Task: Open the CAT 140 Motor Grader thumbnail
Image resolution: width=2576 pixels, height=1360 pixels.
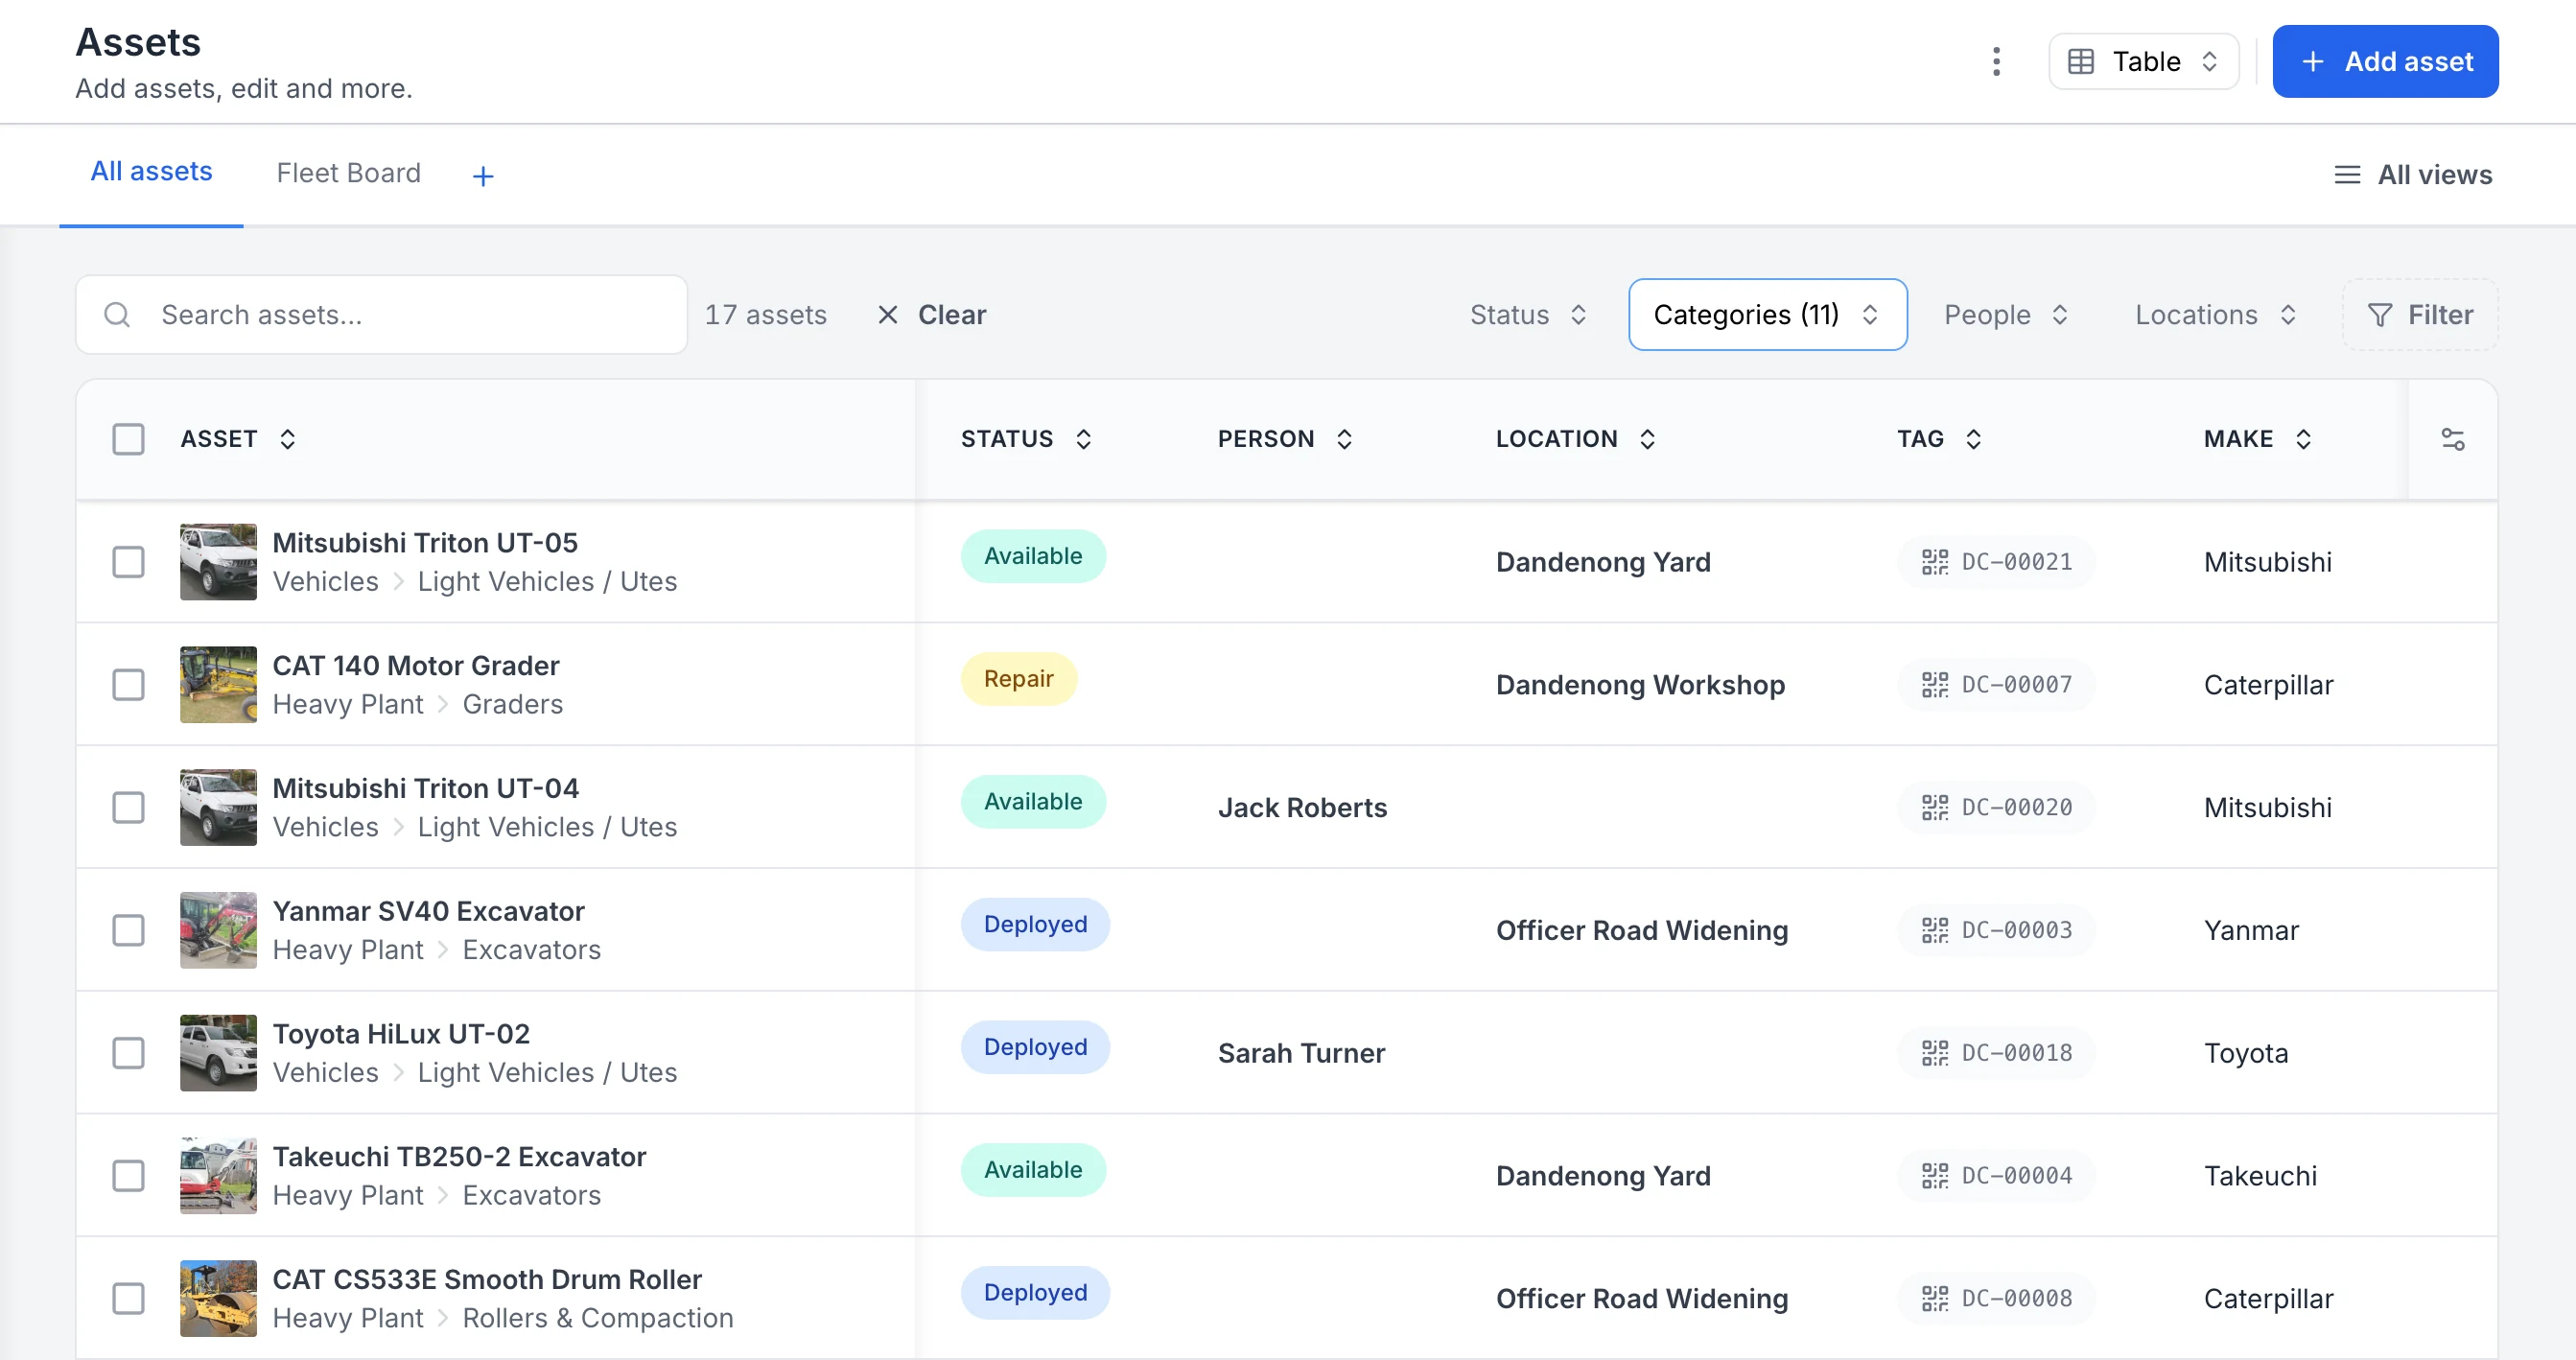Action: click(218, 685)
